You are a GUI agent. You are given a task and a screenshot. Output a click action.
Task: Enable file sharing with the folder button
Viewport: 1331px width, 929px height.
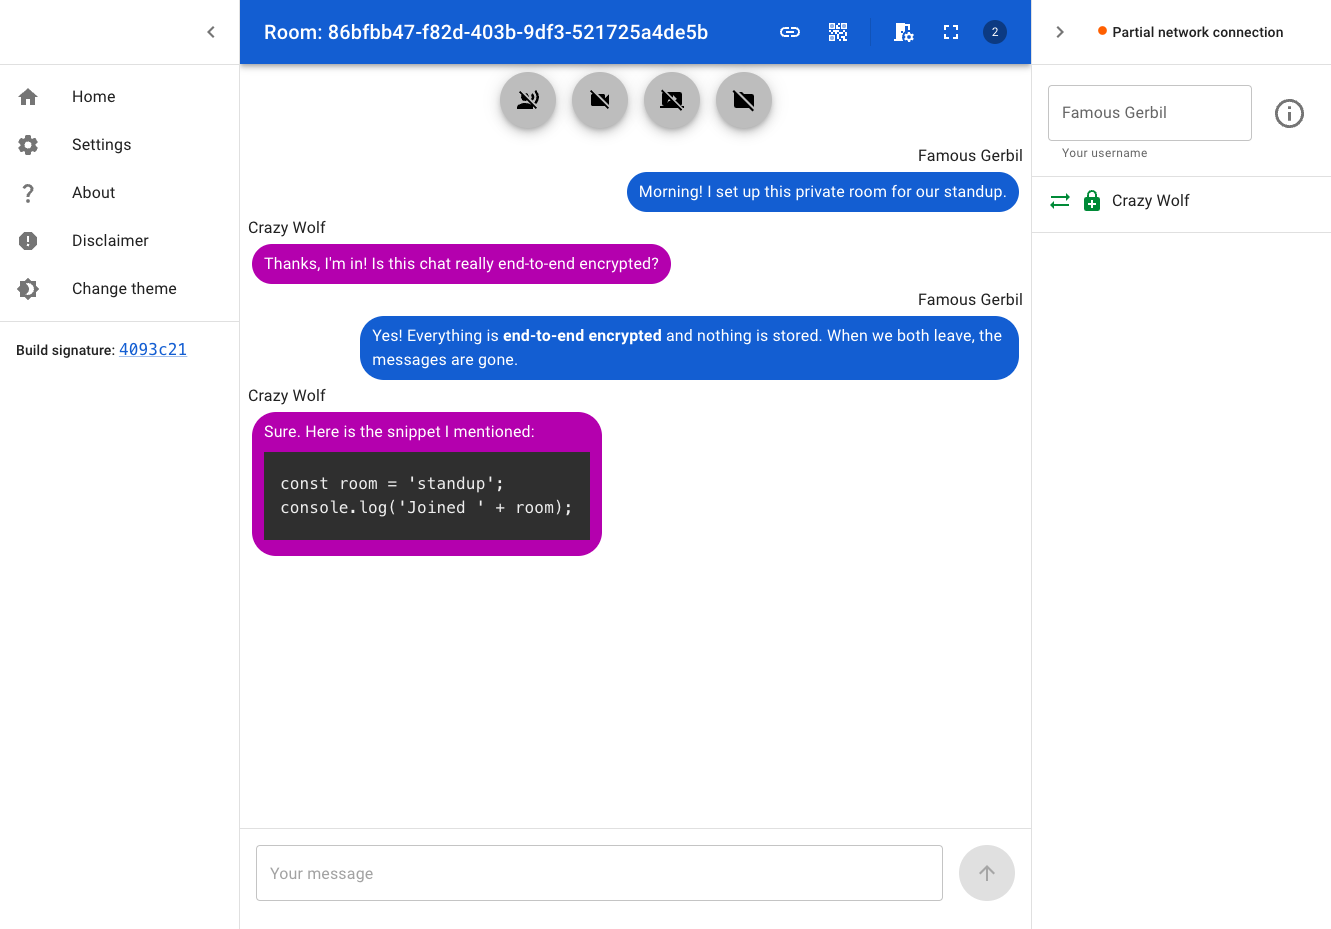[744, 100]
